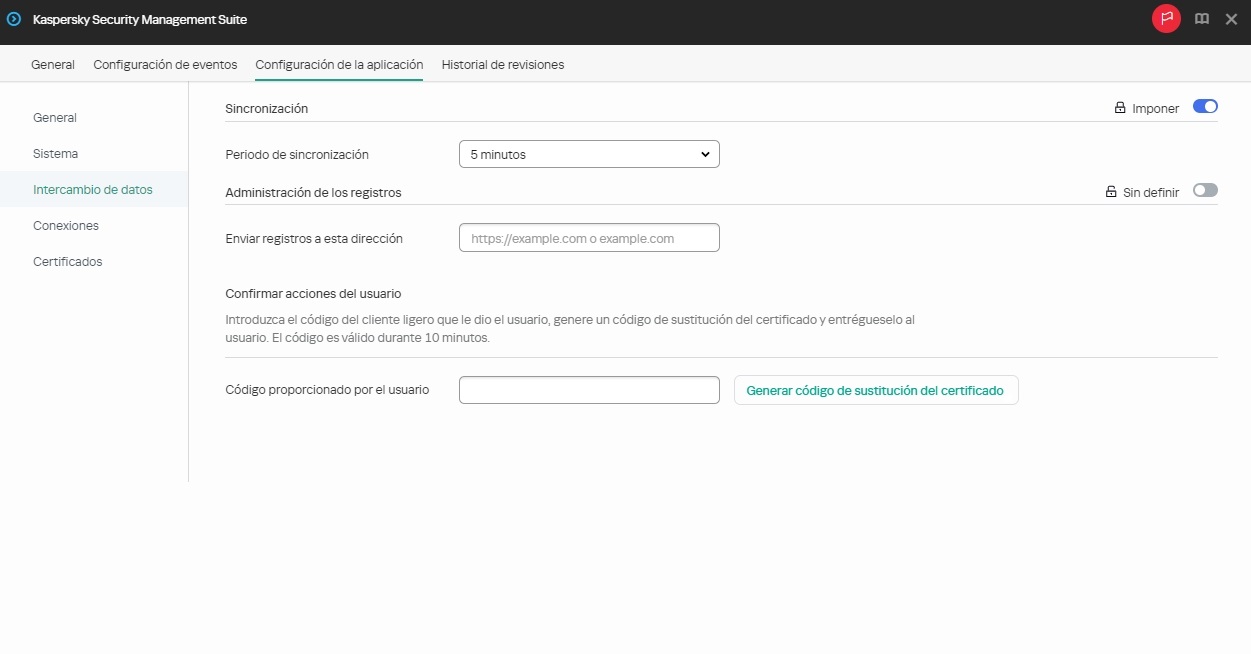Open the help book icon
Screen dimensions: 1251x654
click(x=1202, y=18)
